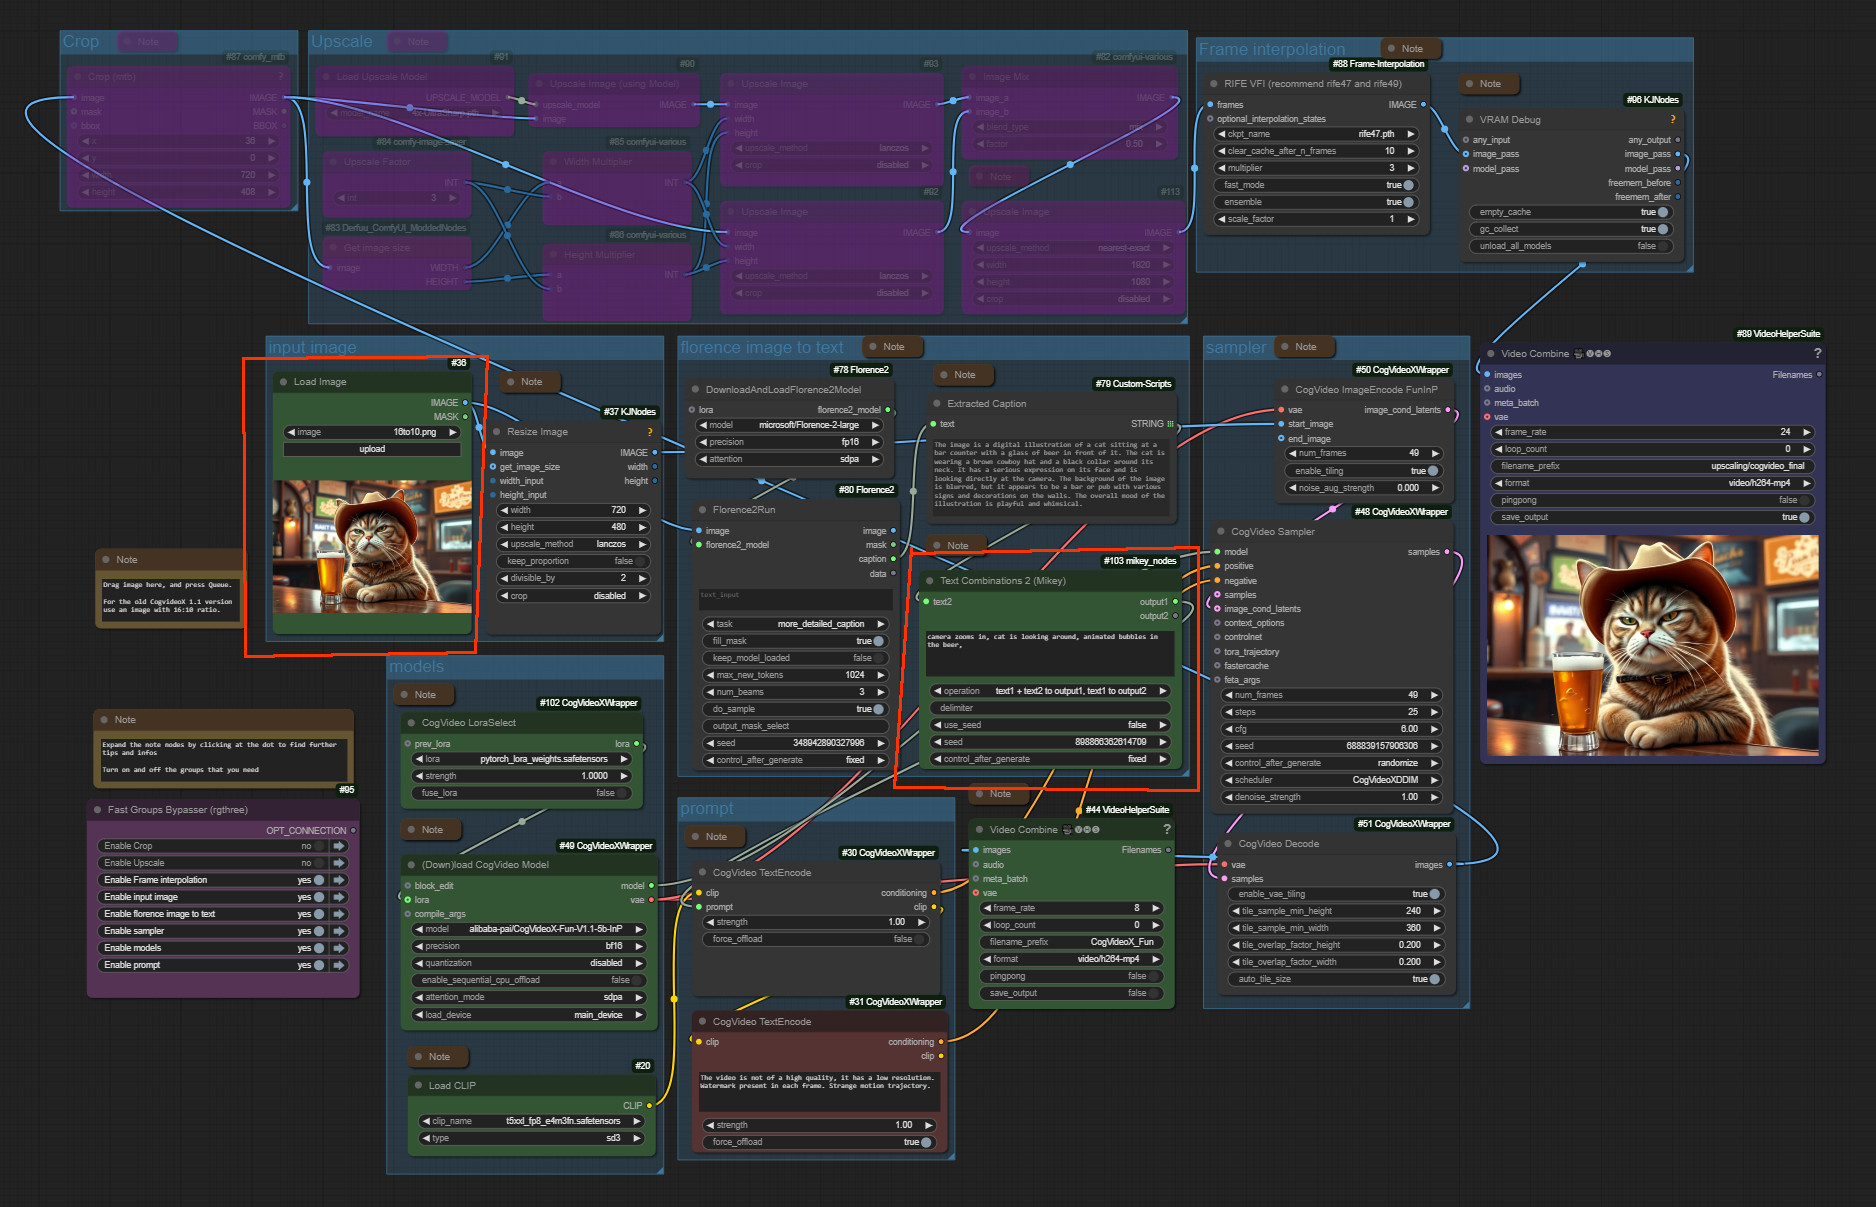Click the arrow icon beside Enable models
Image resolution: width=1876 pixels, height=1207 pixels.
339,948
